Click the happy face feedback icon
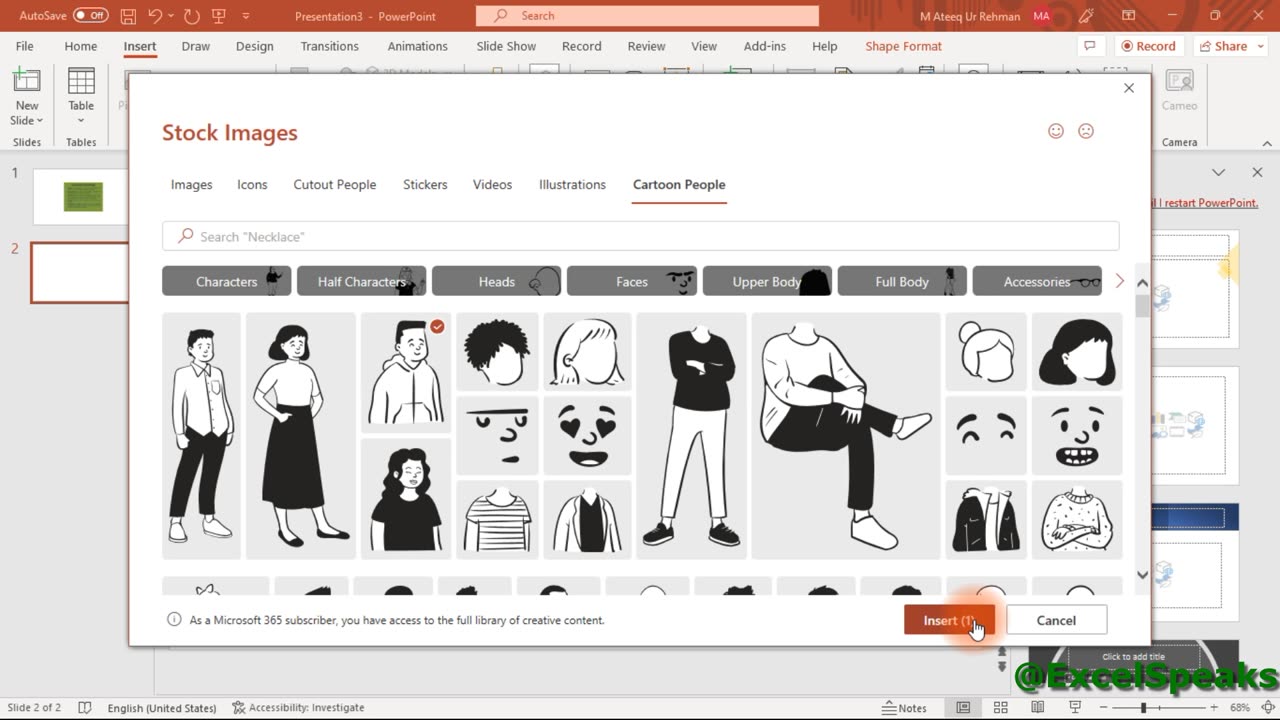 1055,131
